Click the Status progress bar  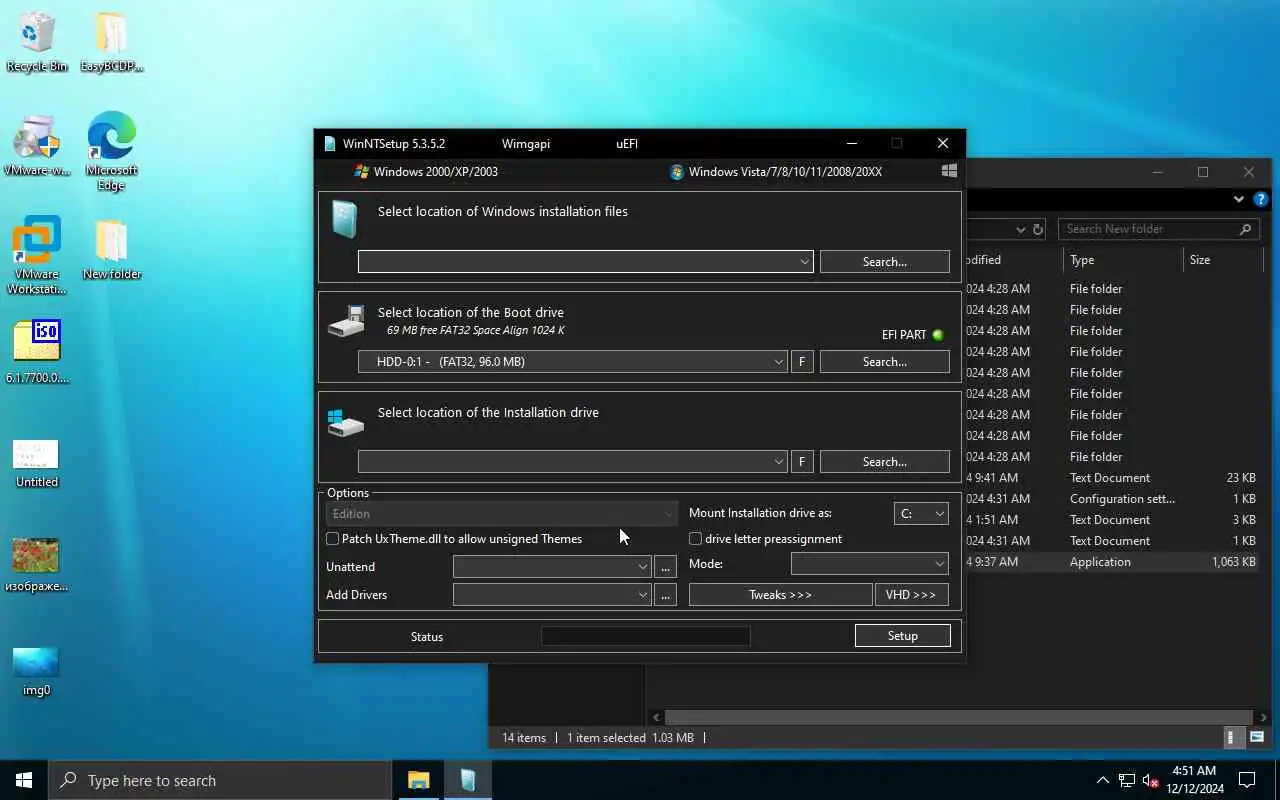click(x=645, y=636)
